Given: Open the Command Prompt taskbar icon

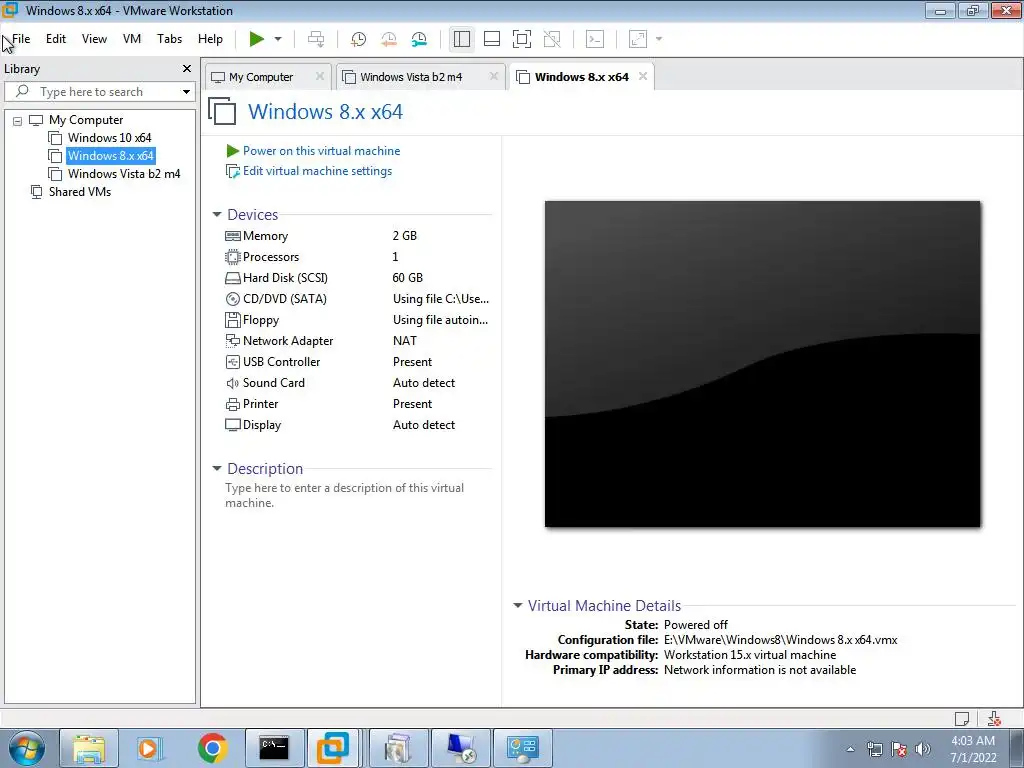Looking at the screenshot, I should point(274,748).
